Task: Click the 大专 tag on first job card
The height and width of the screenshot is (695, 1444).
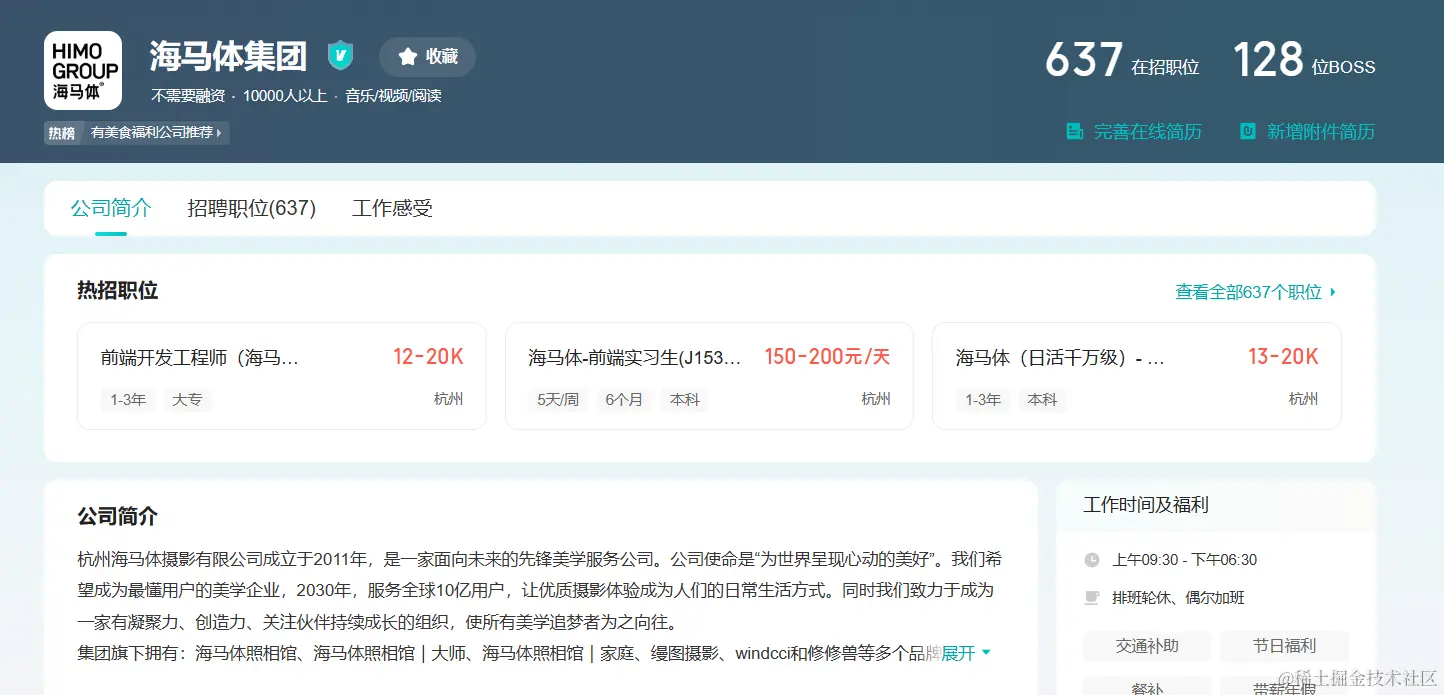Action: [187, 399]
